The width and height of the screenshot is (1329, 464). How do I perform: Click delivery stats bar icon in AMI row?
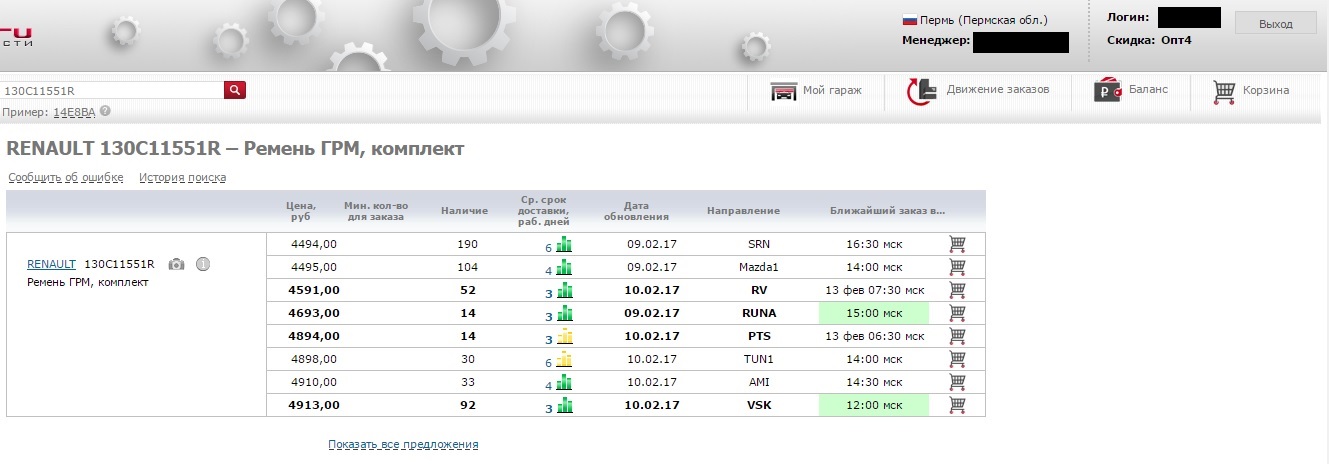coord(564,382)
